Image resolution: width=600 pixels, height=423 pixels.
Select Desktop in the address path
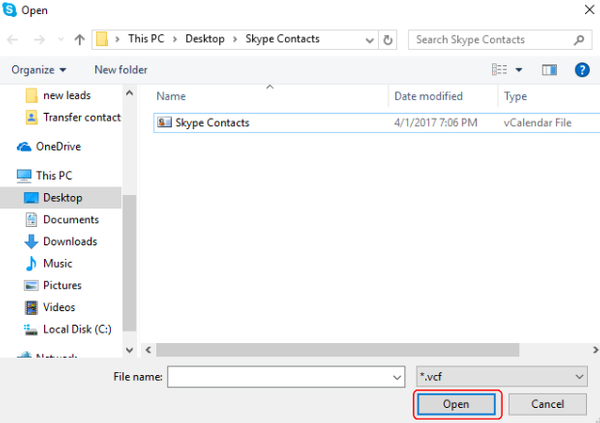(205, 39)
